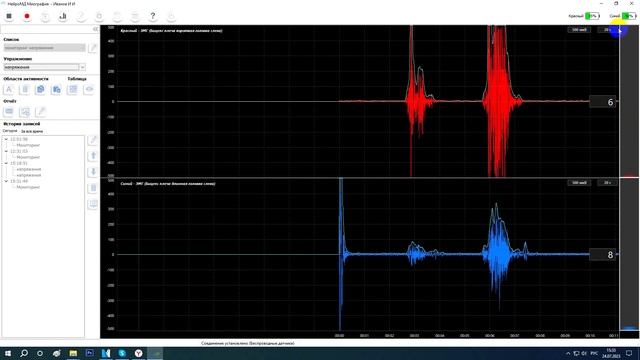Delete selected history record with trash icon
The image size is (640, 360).
pyautogui.click(x=93, y=188)
